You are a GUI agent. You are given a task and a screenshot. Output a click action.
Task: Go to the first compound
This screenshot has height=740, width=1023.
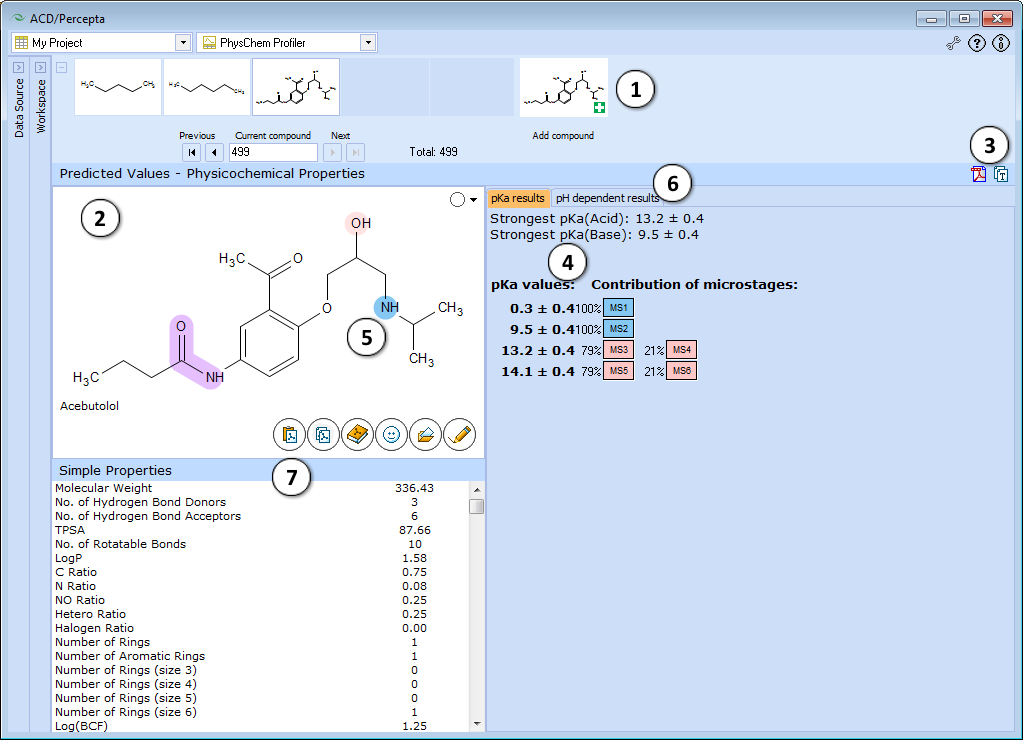click(192, 153)
